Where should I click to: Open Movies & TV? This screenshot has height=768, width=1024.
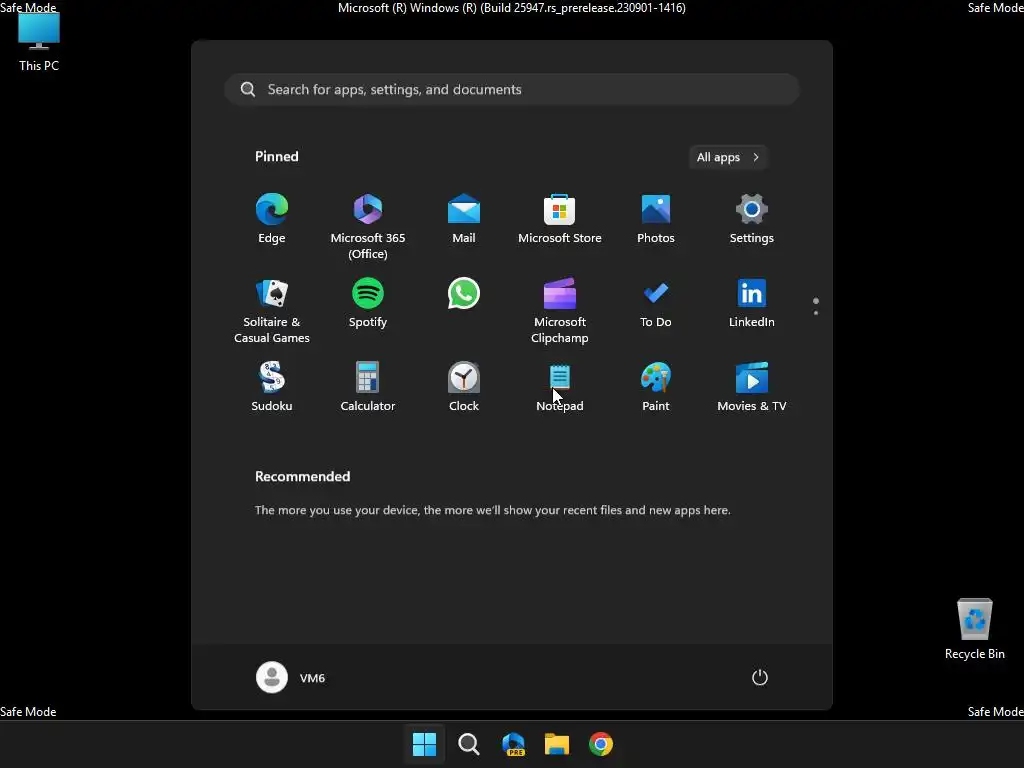pyautogui.click(x=752, y=387)
